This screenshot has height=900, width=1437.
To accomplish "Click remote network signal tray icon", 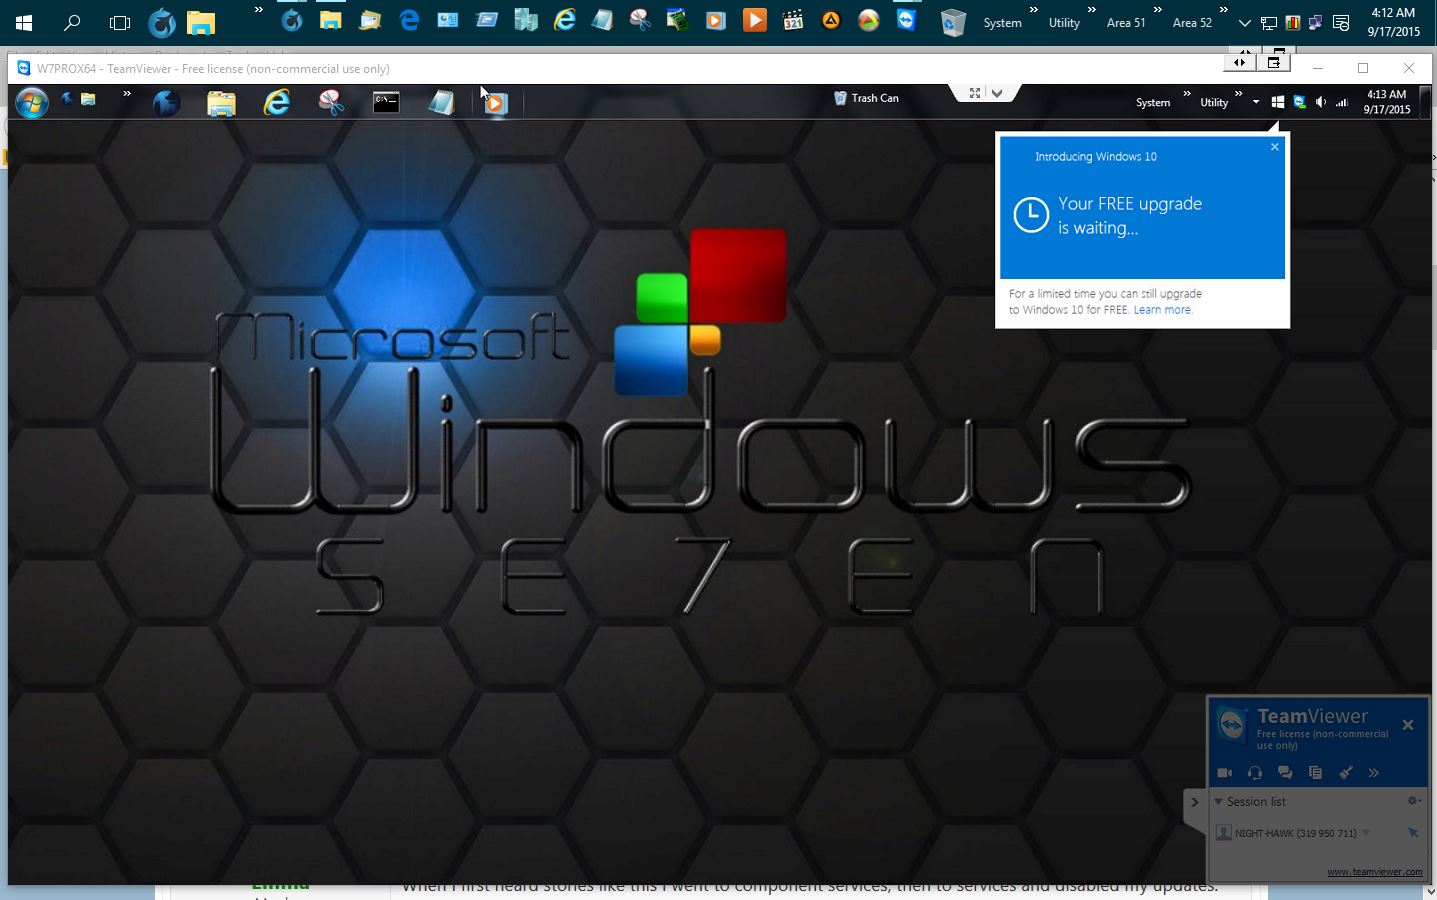I will tap(1342, 102).
